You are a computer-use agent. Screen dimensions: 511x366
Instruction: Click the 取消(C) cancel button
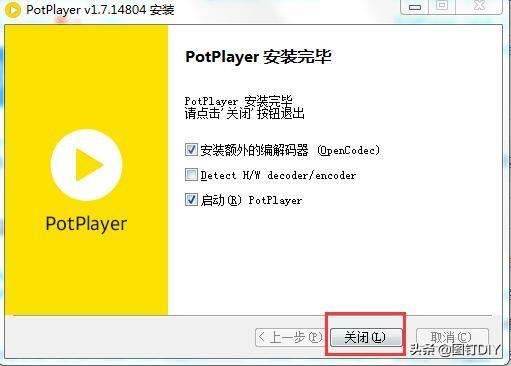tap(452, 337)
